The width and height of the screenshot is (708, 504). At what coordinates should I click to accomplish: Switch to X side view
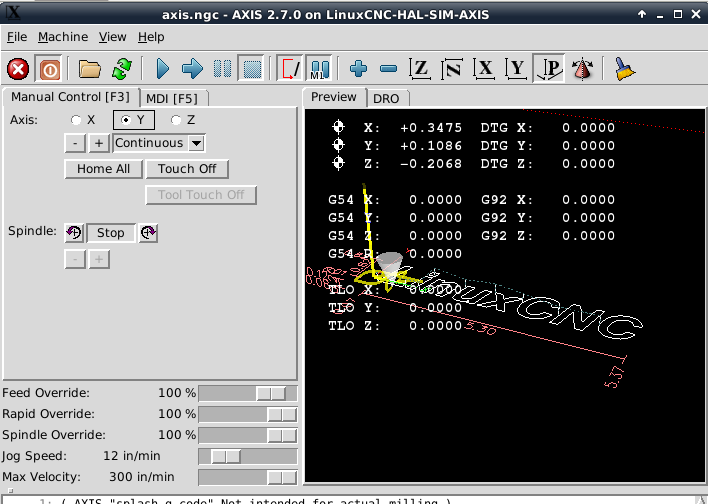(484, 69)
